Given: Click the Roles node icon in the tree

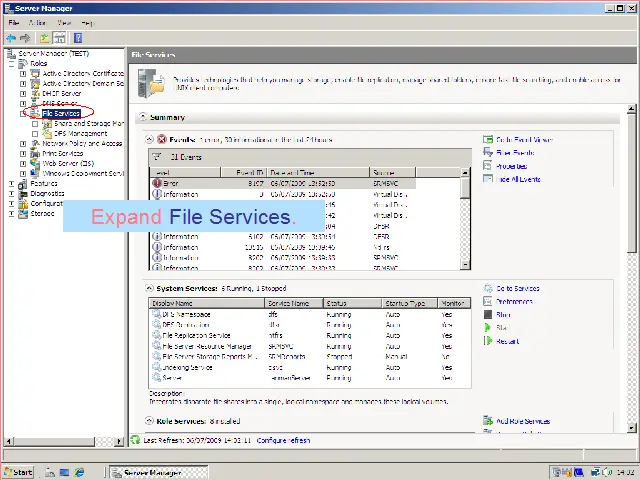Looking at the screenshot, I should (x=23, y=63).
